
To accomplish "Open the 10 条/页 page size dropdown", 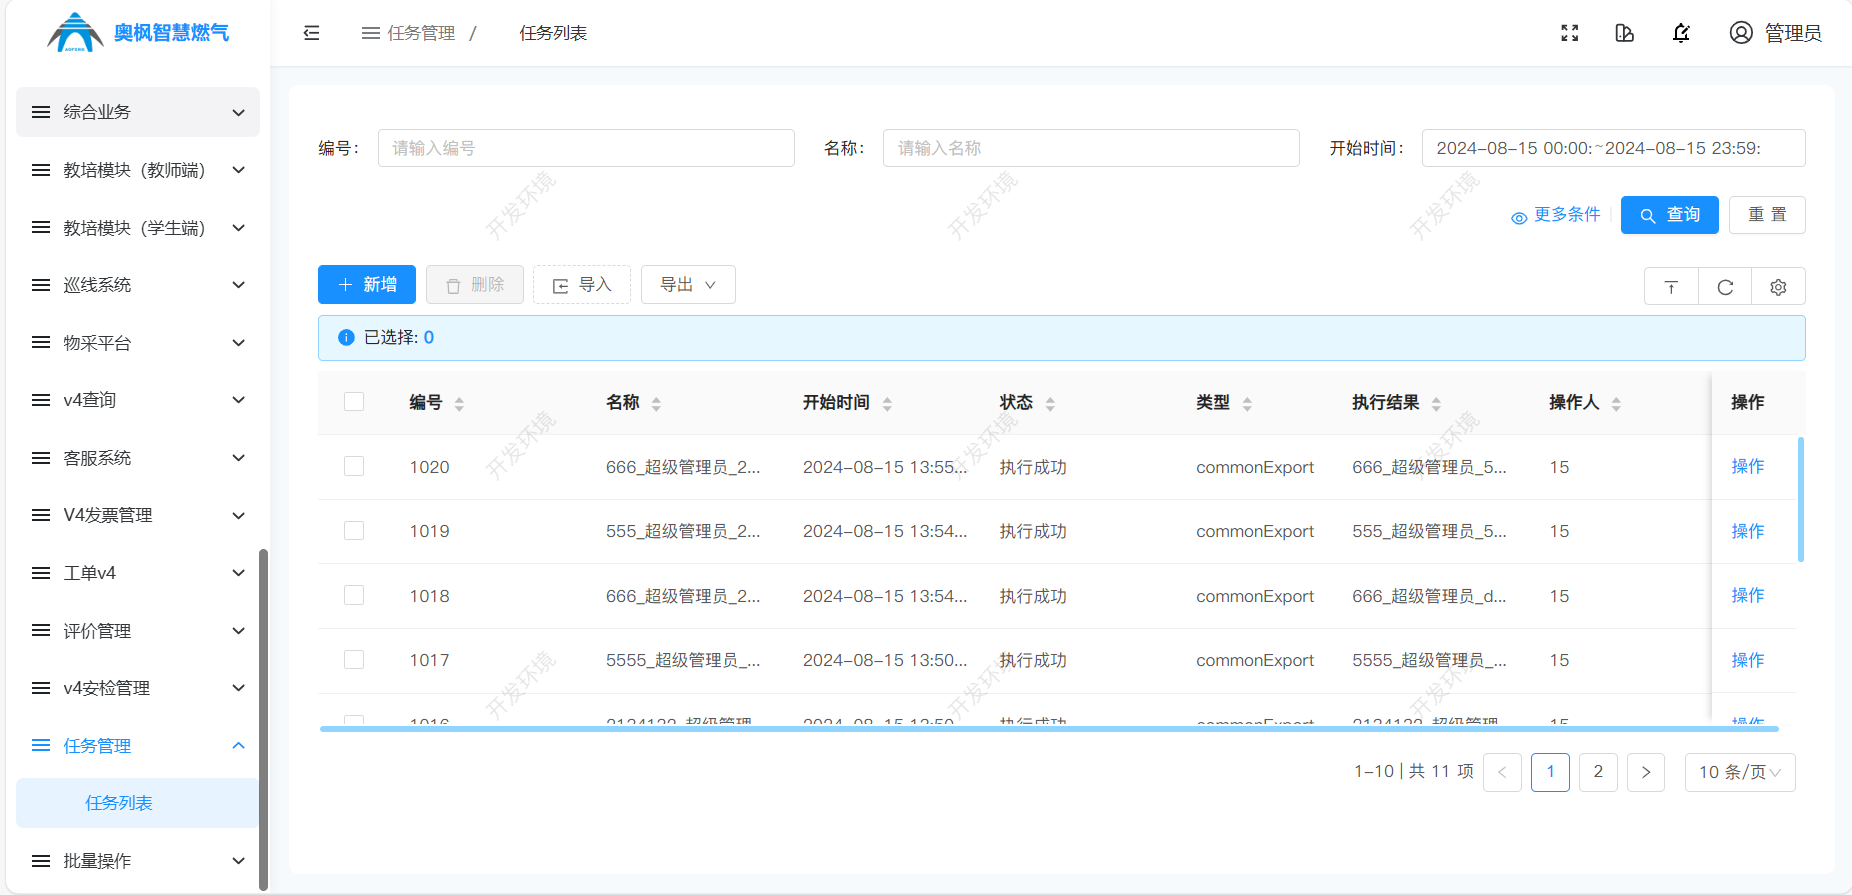I will (1740, 772).
